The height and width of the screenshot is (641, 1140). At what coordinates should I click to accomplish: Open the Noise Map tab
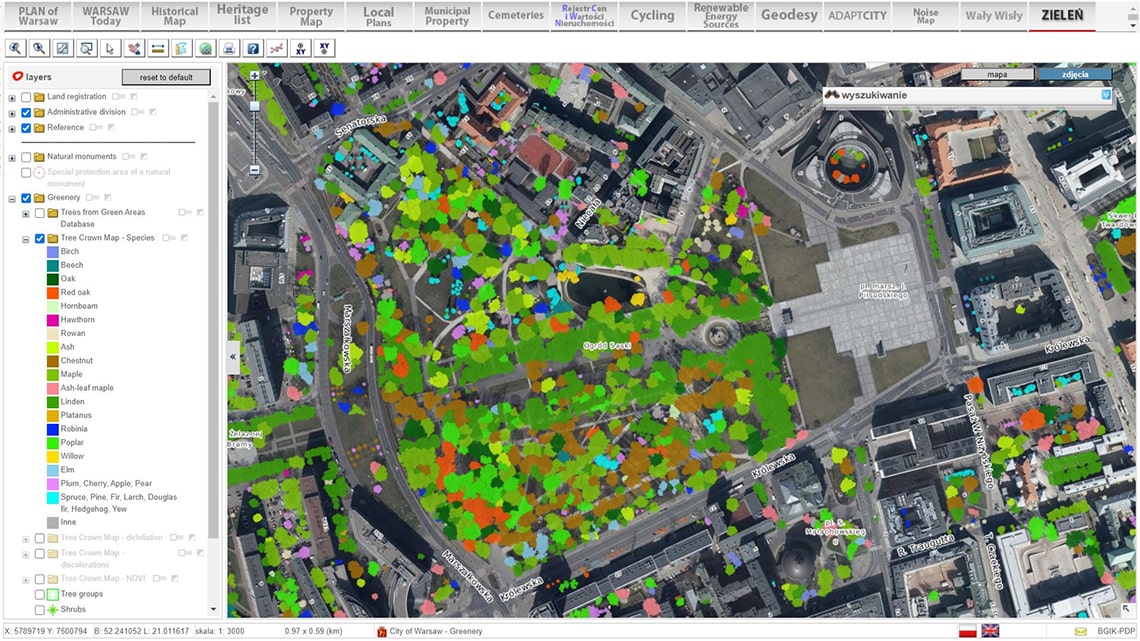926,16
